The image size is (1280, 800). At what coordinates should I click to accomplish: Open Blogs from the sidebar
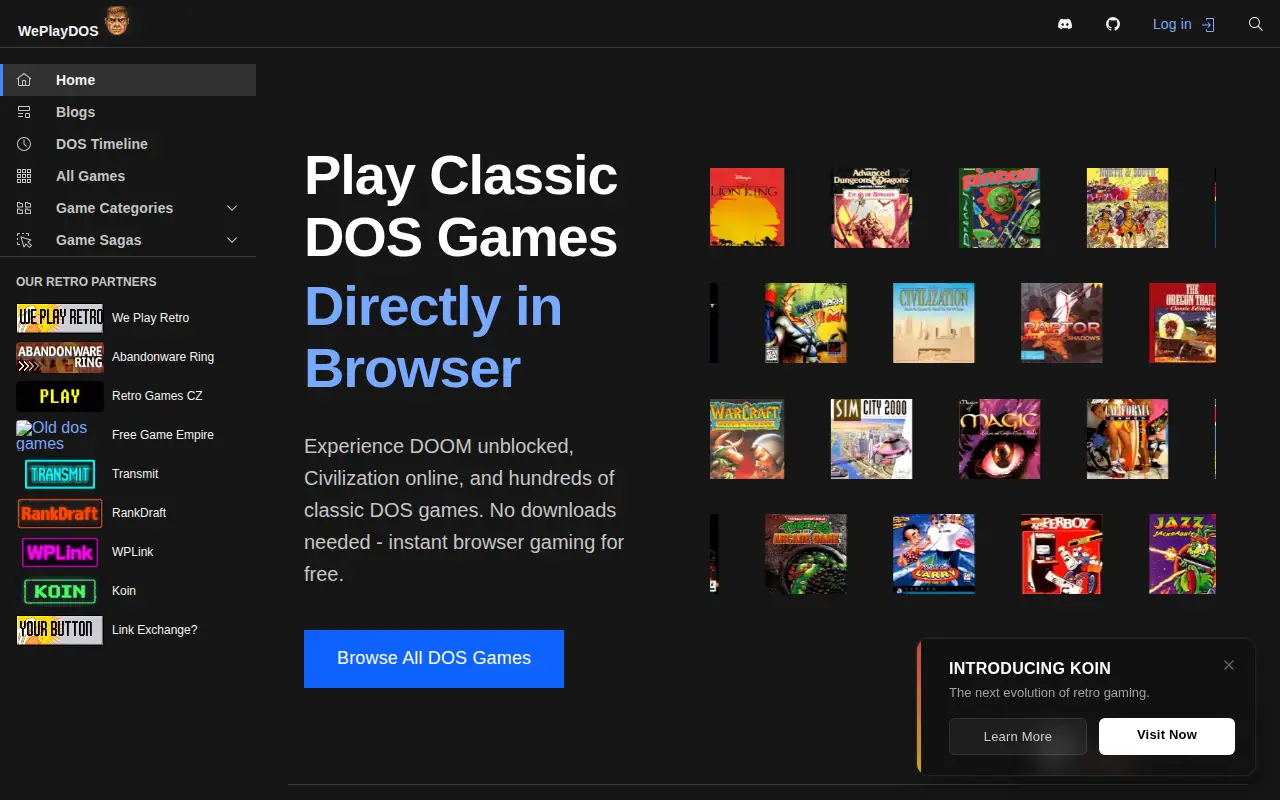(x=128, y=112)
